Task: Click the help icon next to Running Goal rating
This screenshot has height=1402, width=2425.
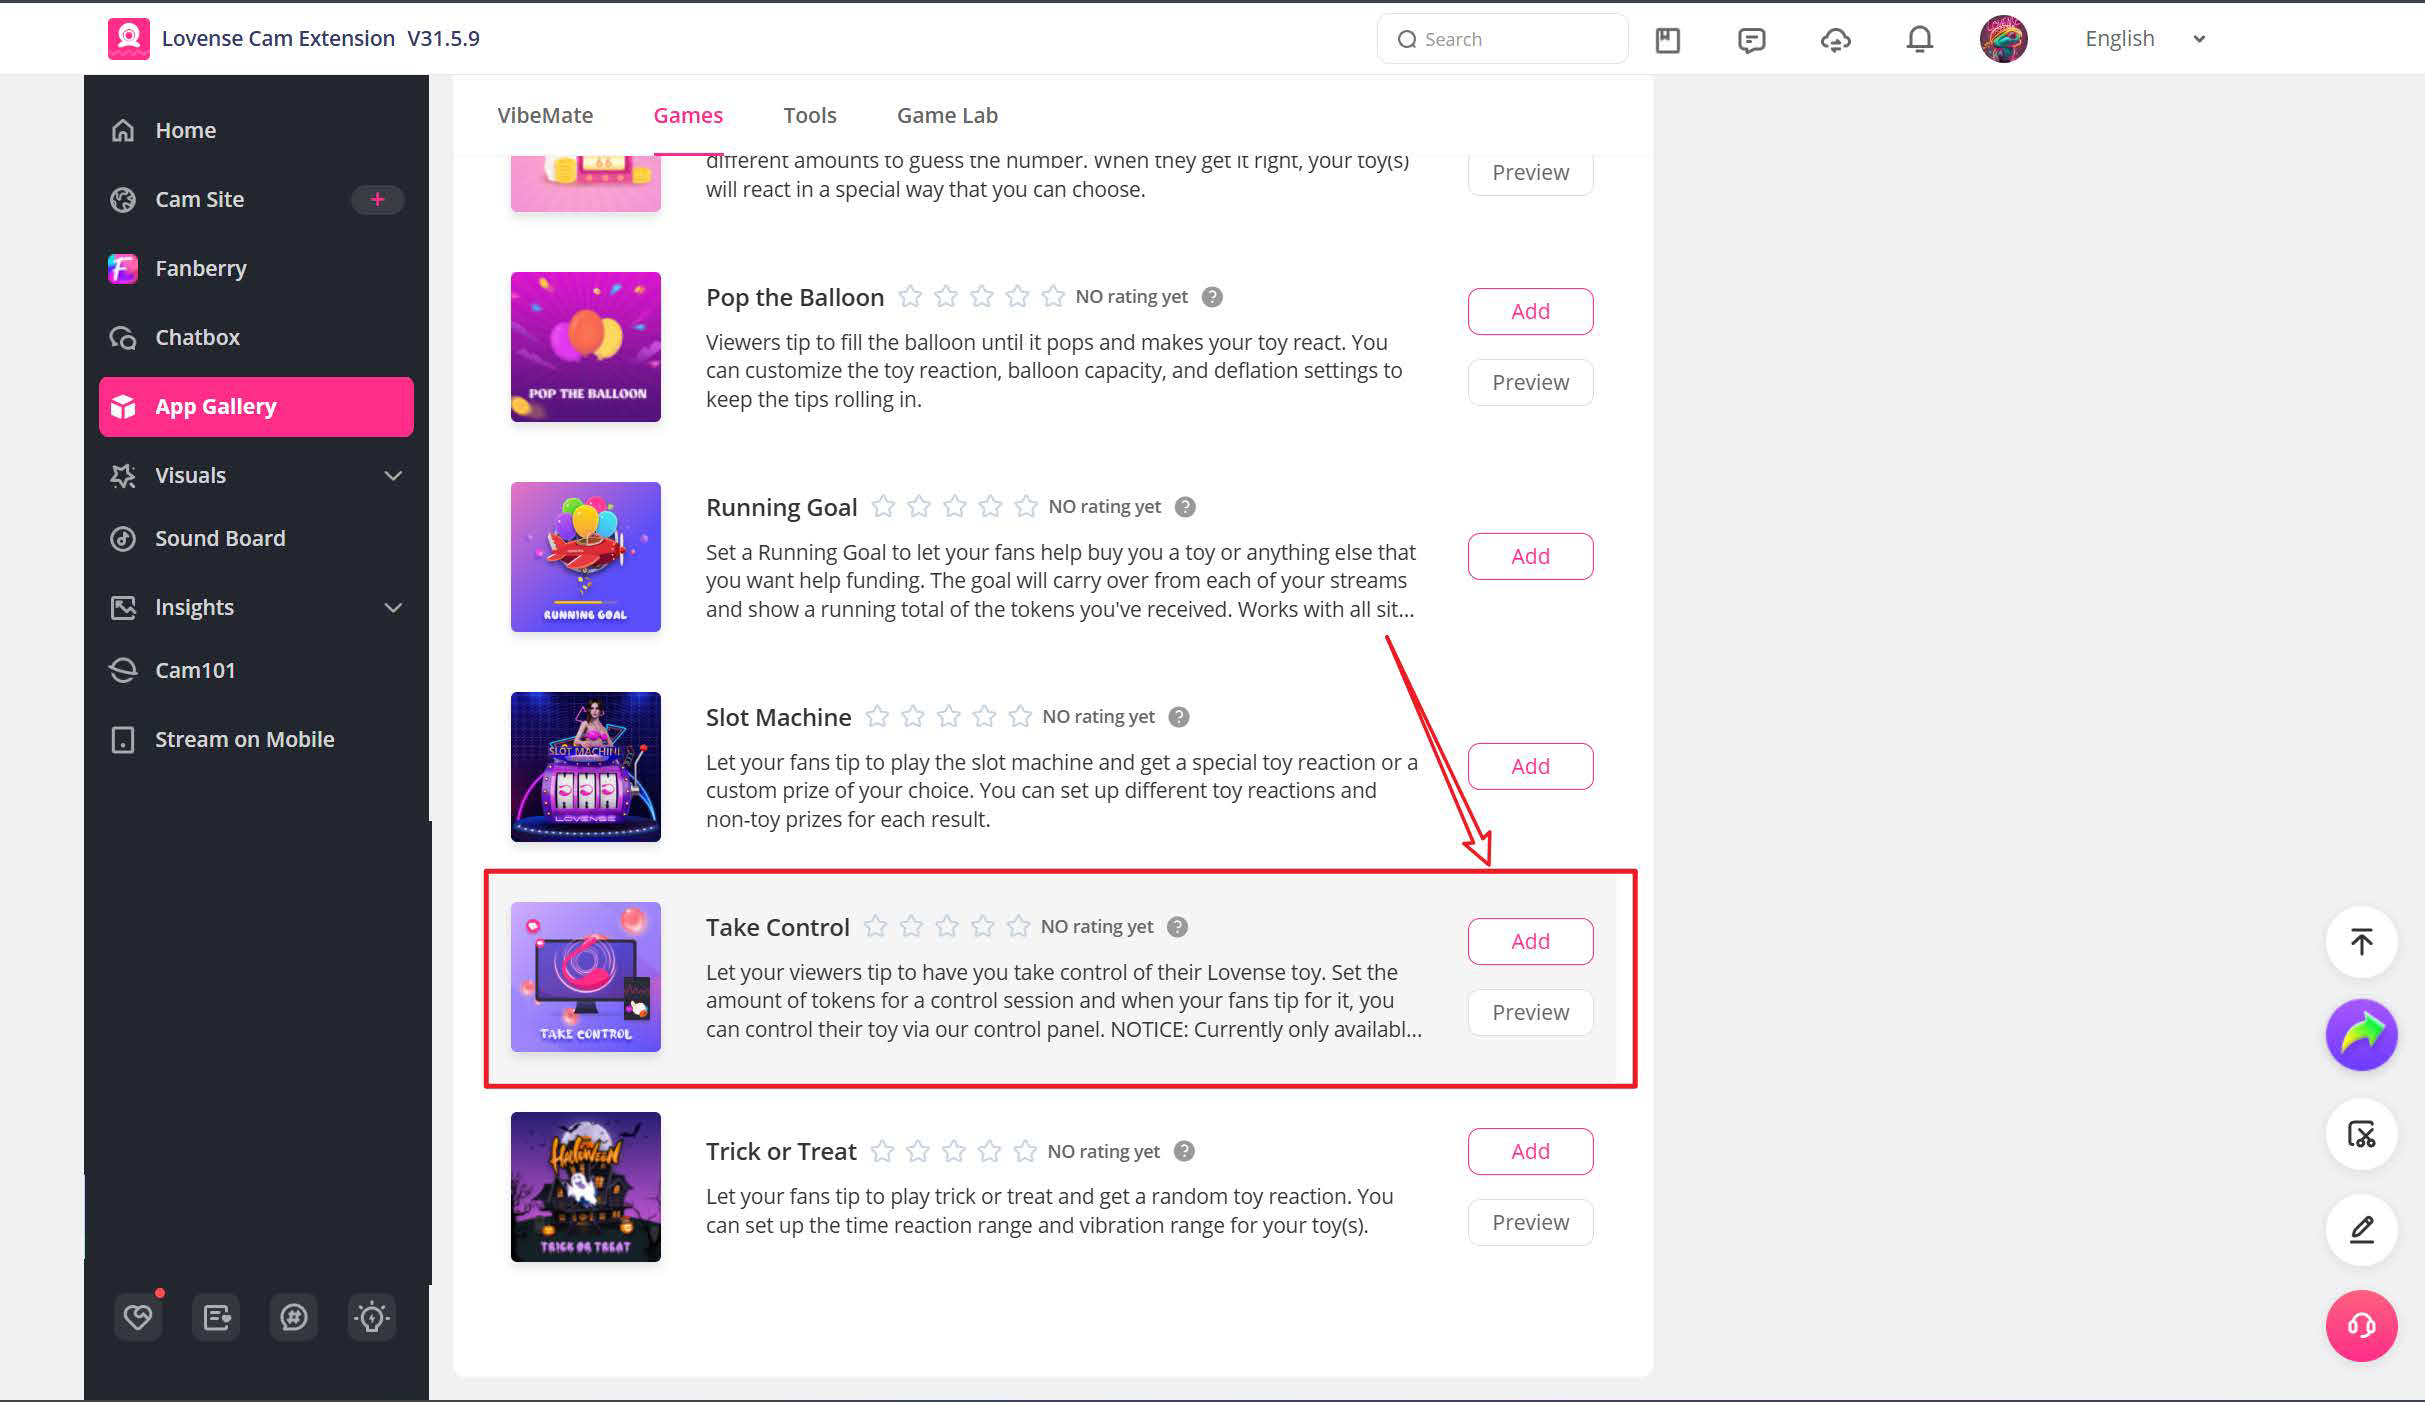Action: point(1185,507)
